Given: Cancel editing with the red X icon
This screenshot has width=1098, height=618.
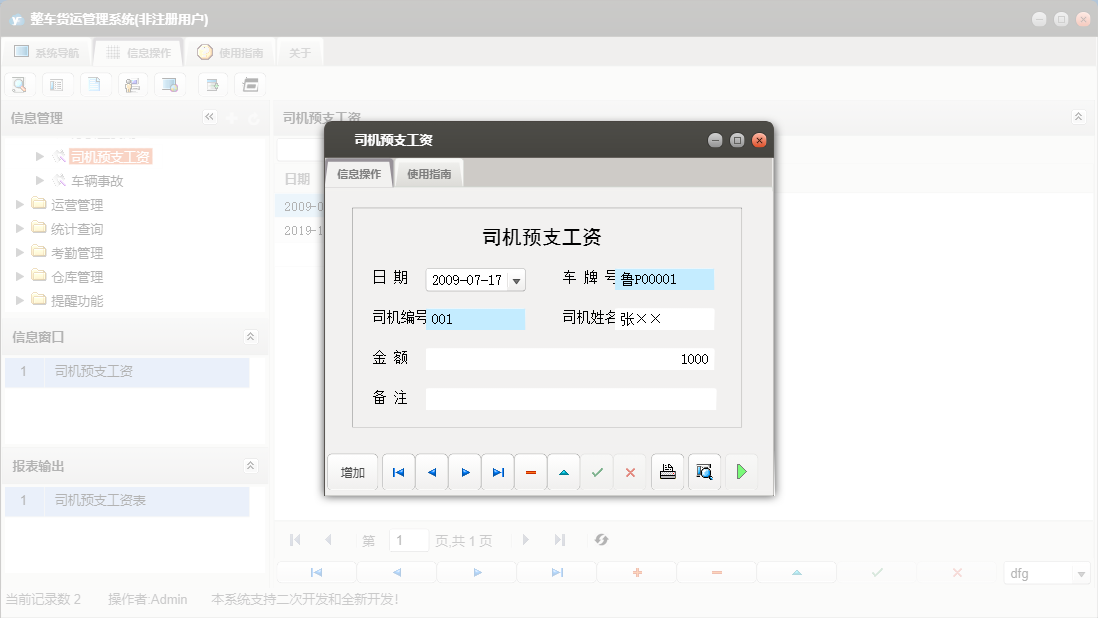Looking at the screenshot, I should tap(630, 471).
